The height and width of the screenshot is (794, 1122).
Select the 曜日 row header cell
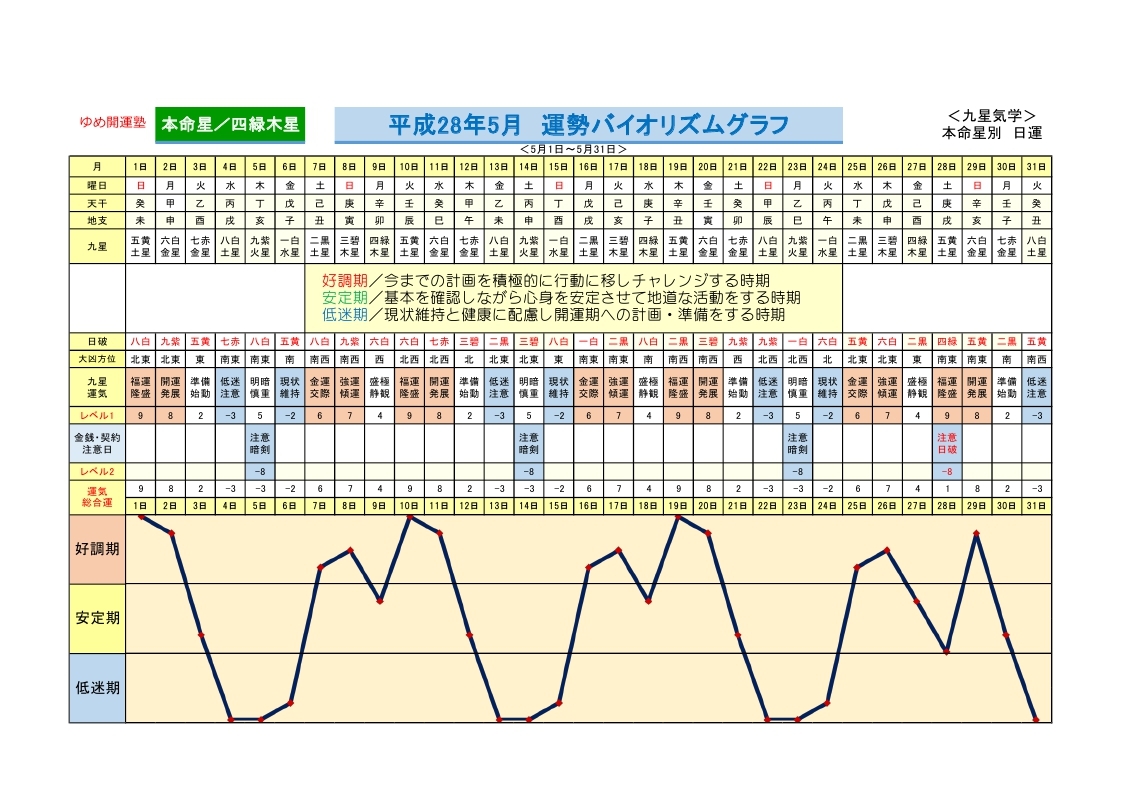[97, 185]
